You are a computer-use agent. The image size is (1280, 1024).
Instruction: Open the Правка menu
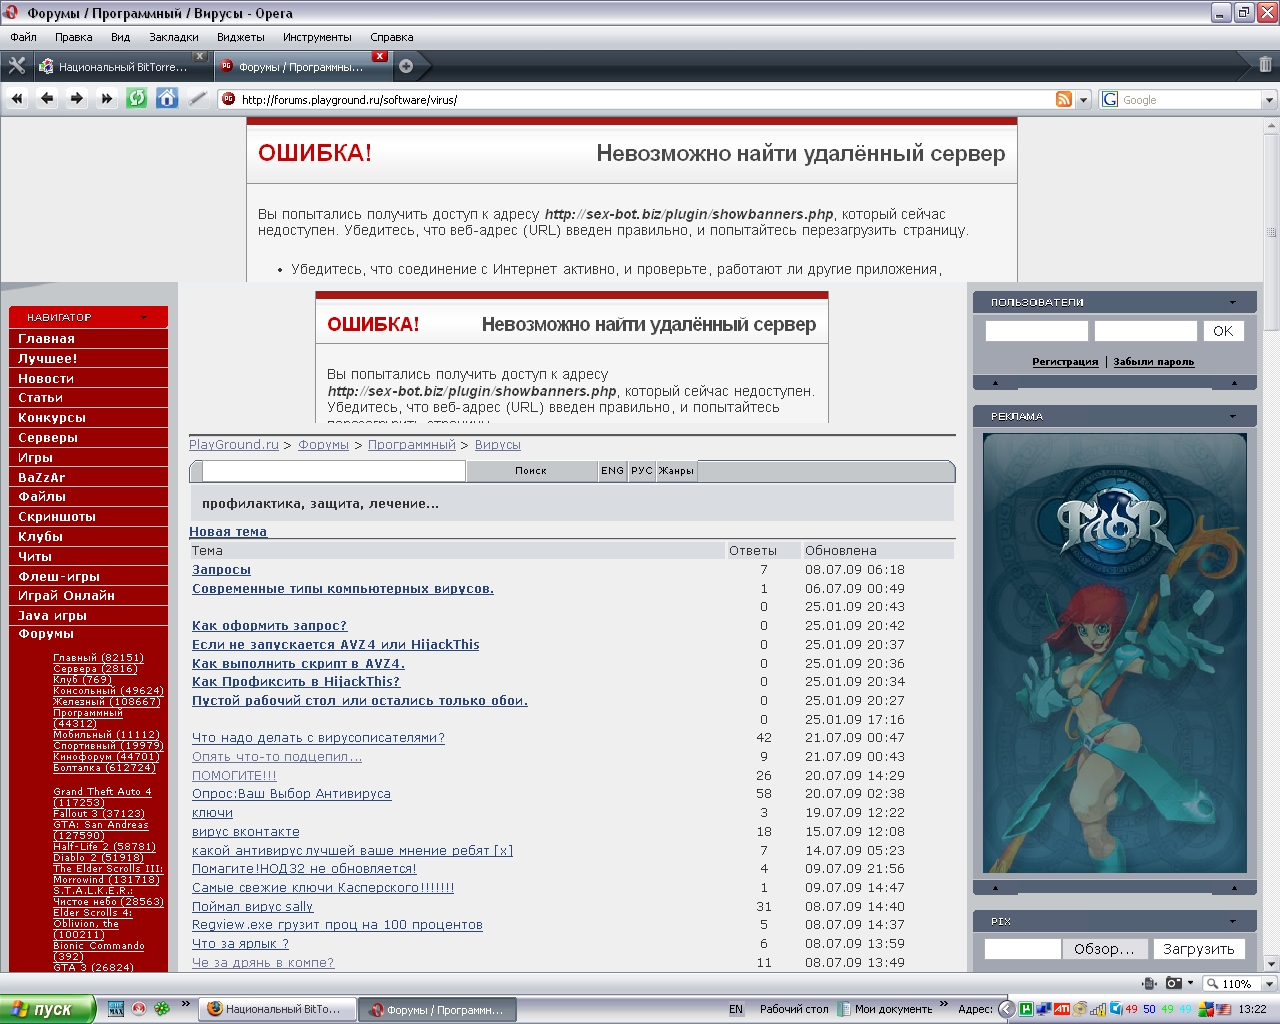coord(74,37)
